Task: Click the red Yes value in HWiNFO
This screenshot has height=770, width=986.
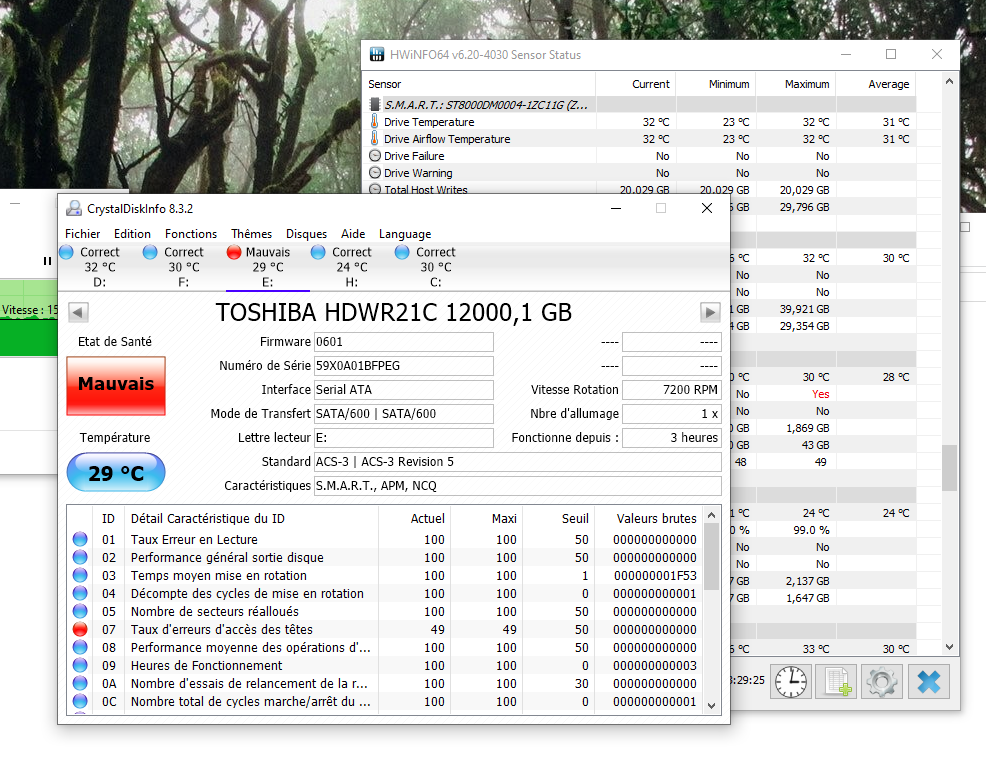Action: (820, 394)
